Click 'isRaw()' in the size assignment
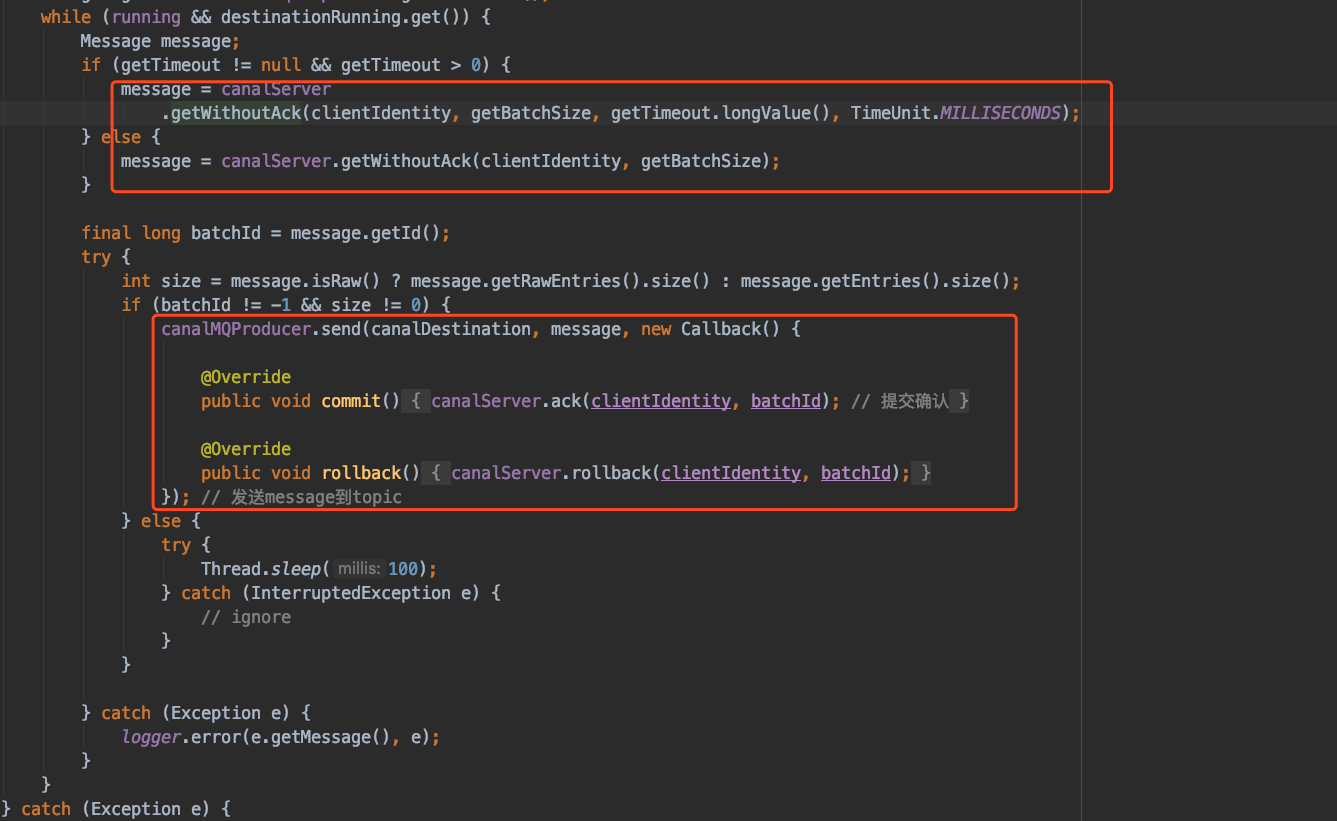 [x=345, y=281]
